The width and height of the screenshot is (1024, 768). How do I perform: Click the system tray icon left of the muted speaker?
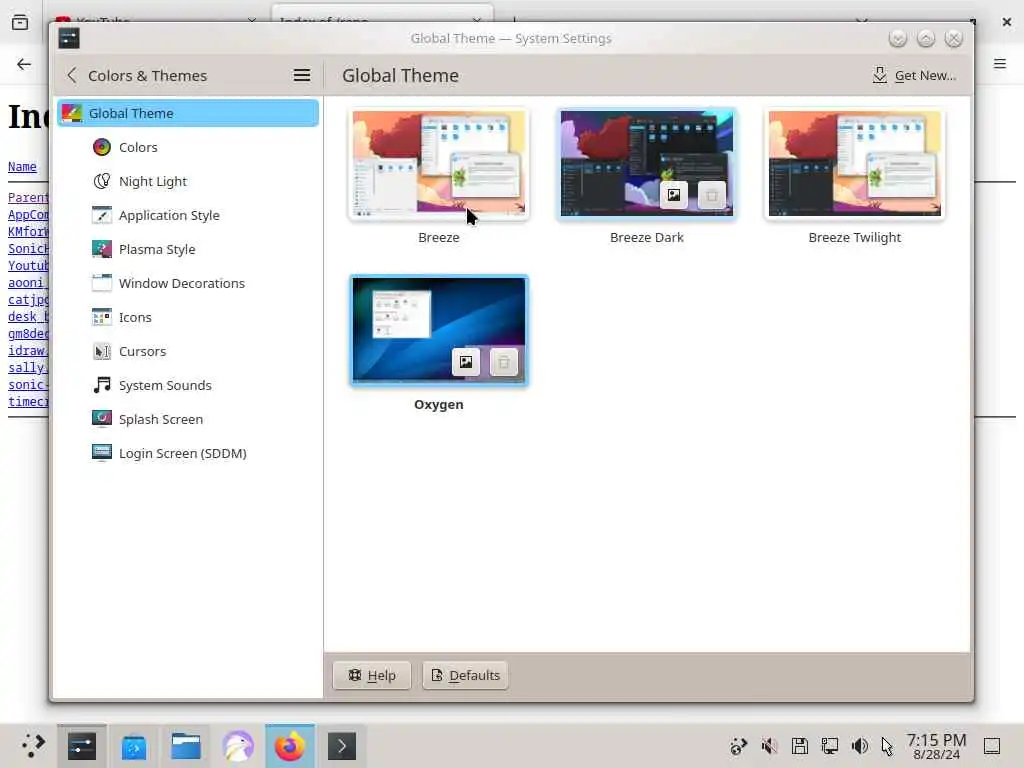tap(739, 746)
